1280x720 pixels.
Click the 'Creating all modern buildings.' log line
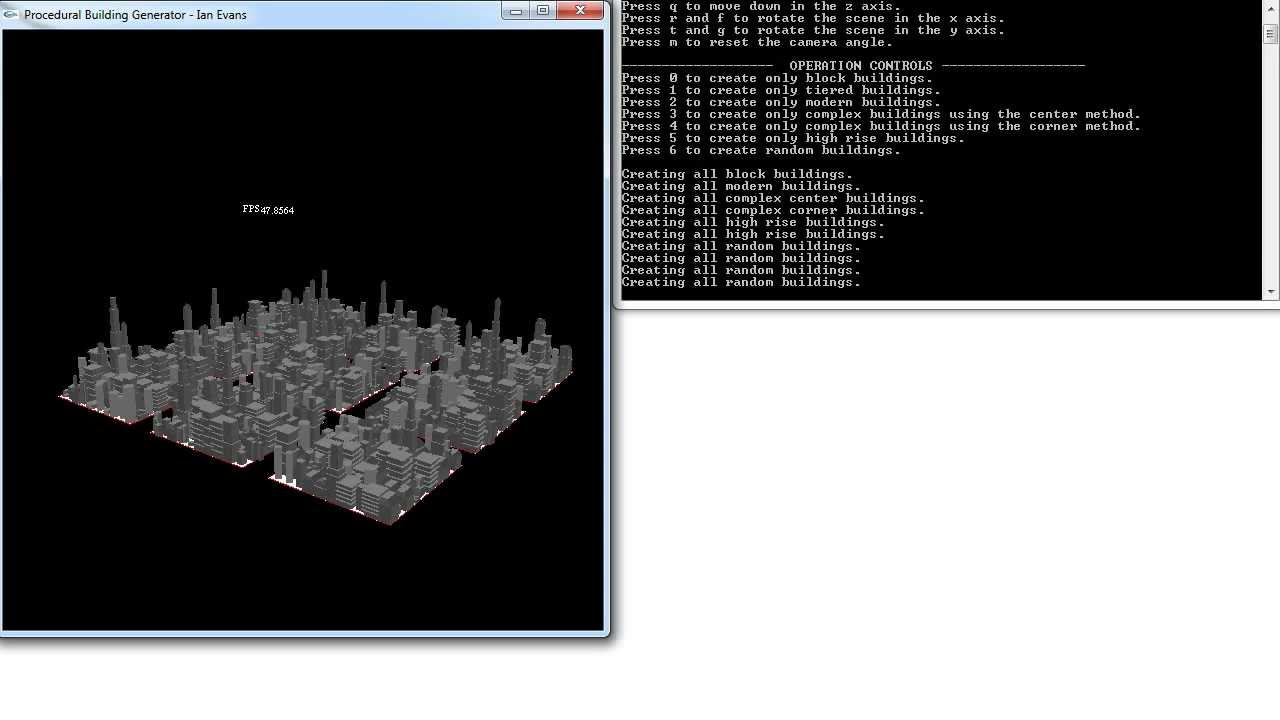tap(741, 186)
